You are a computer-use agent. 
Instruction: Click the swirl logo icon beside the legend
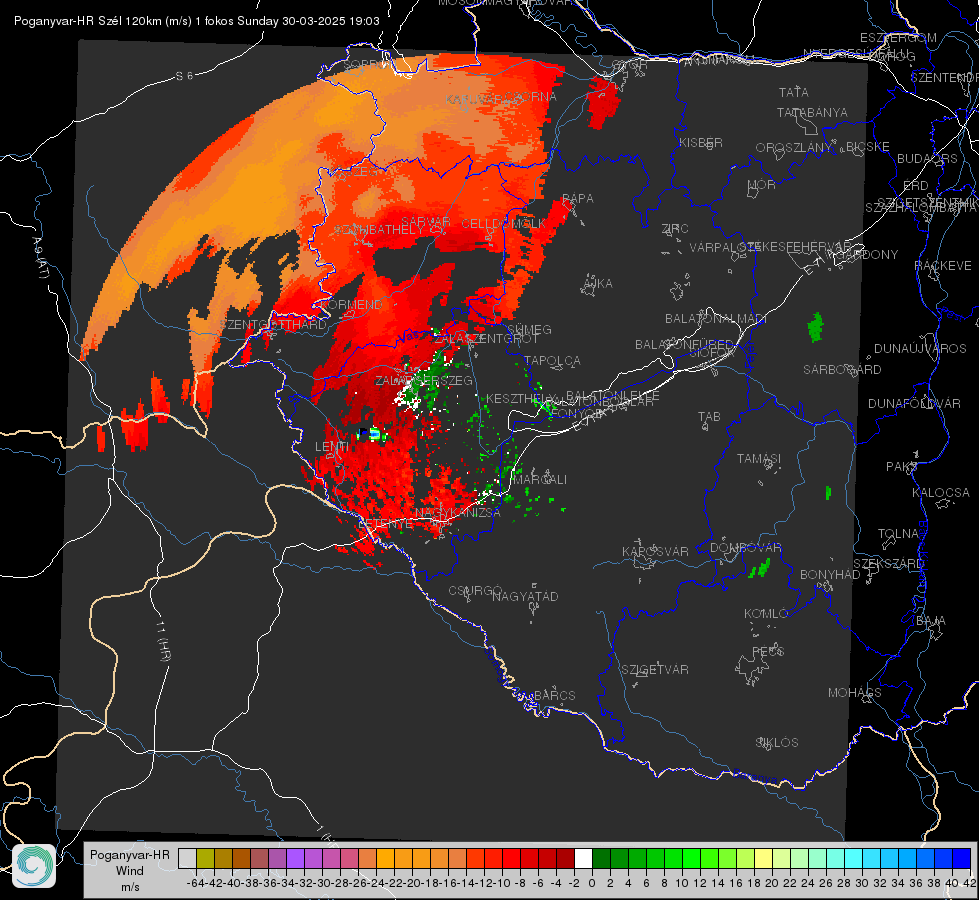[x=34, y=866]
